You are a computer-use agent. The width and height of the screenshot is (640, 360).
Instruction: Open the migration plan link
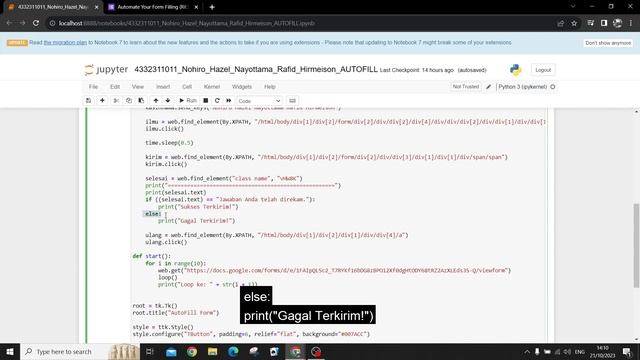pyautogui.click(x=65, y=42)
